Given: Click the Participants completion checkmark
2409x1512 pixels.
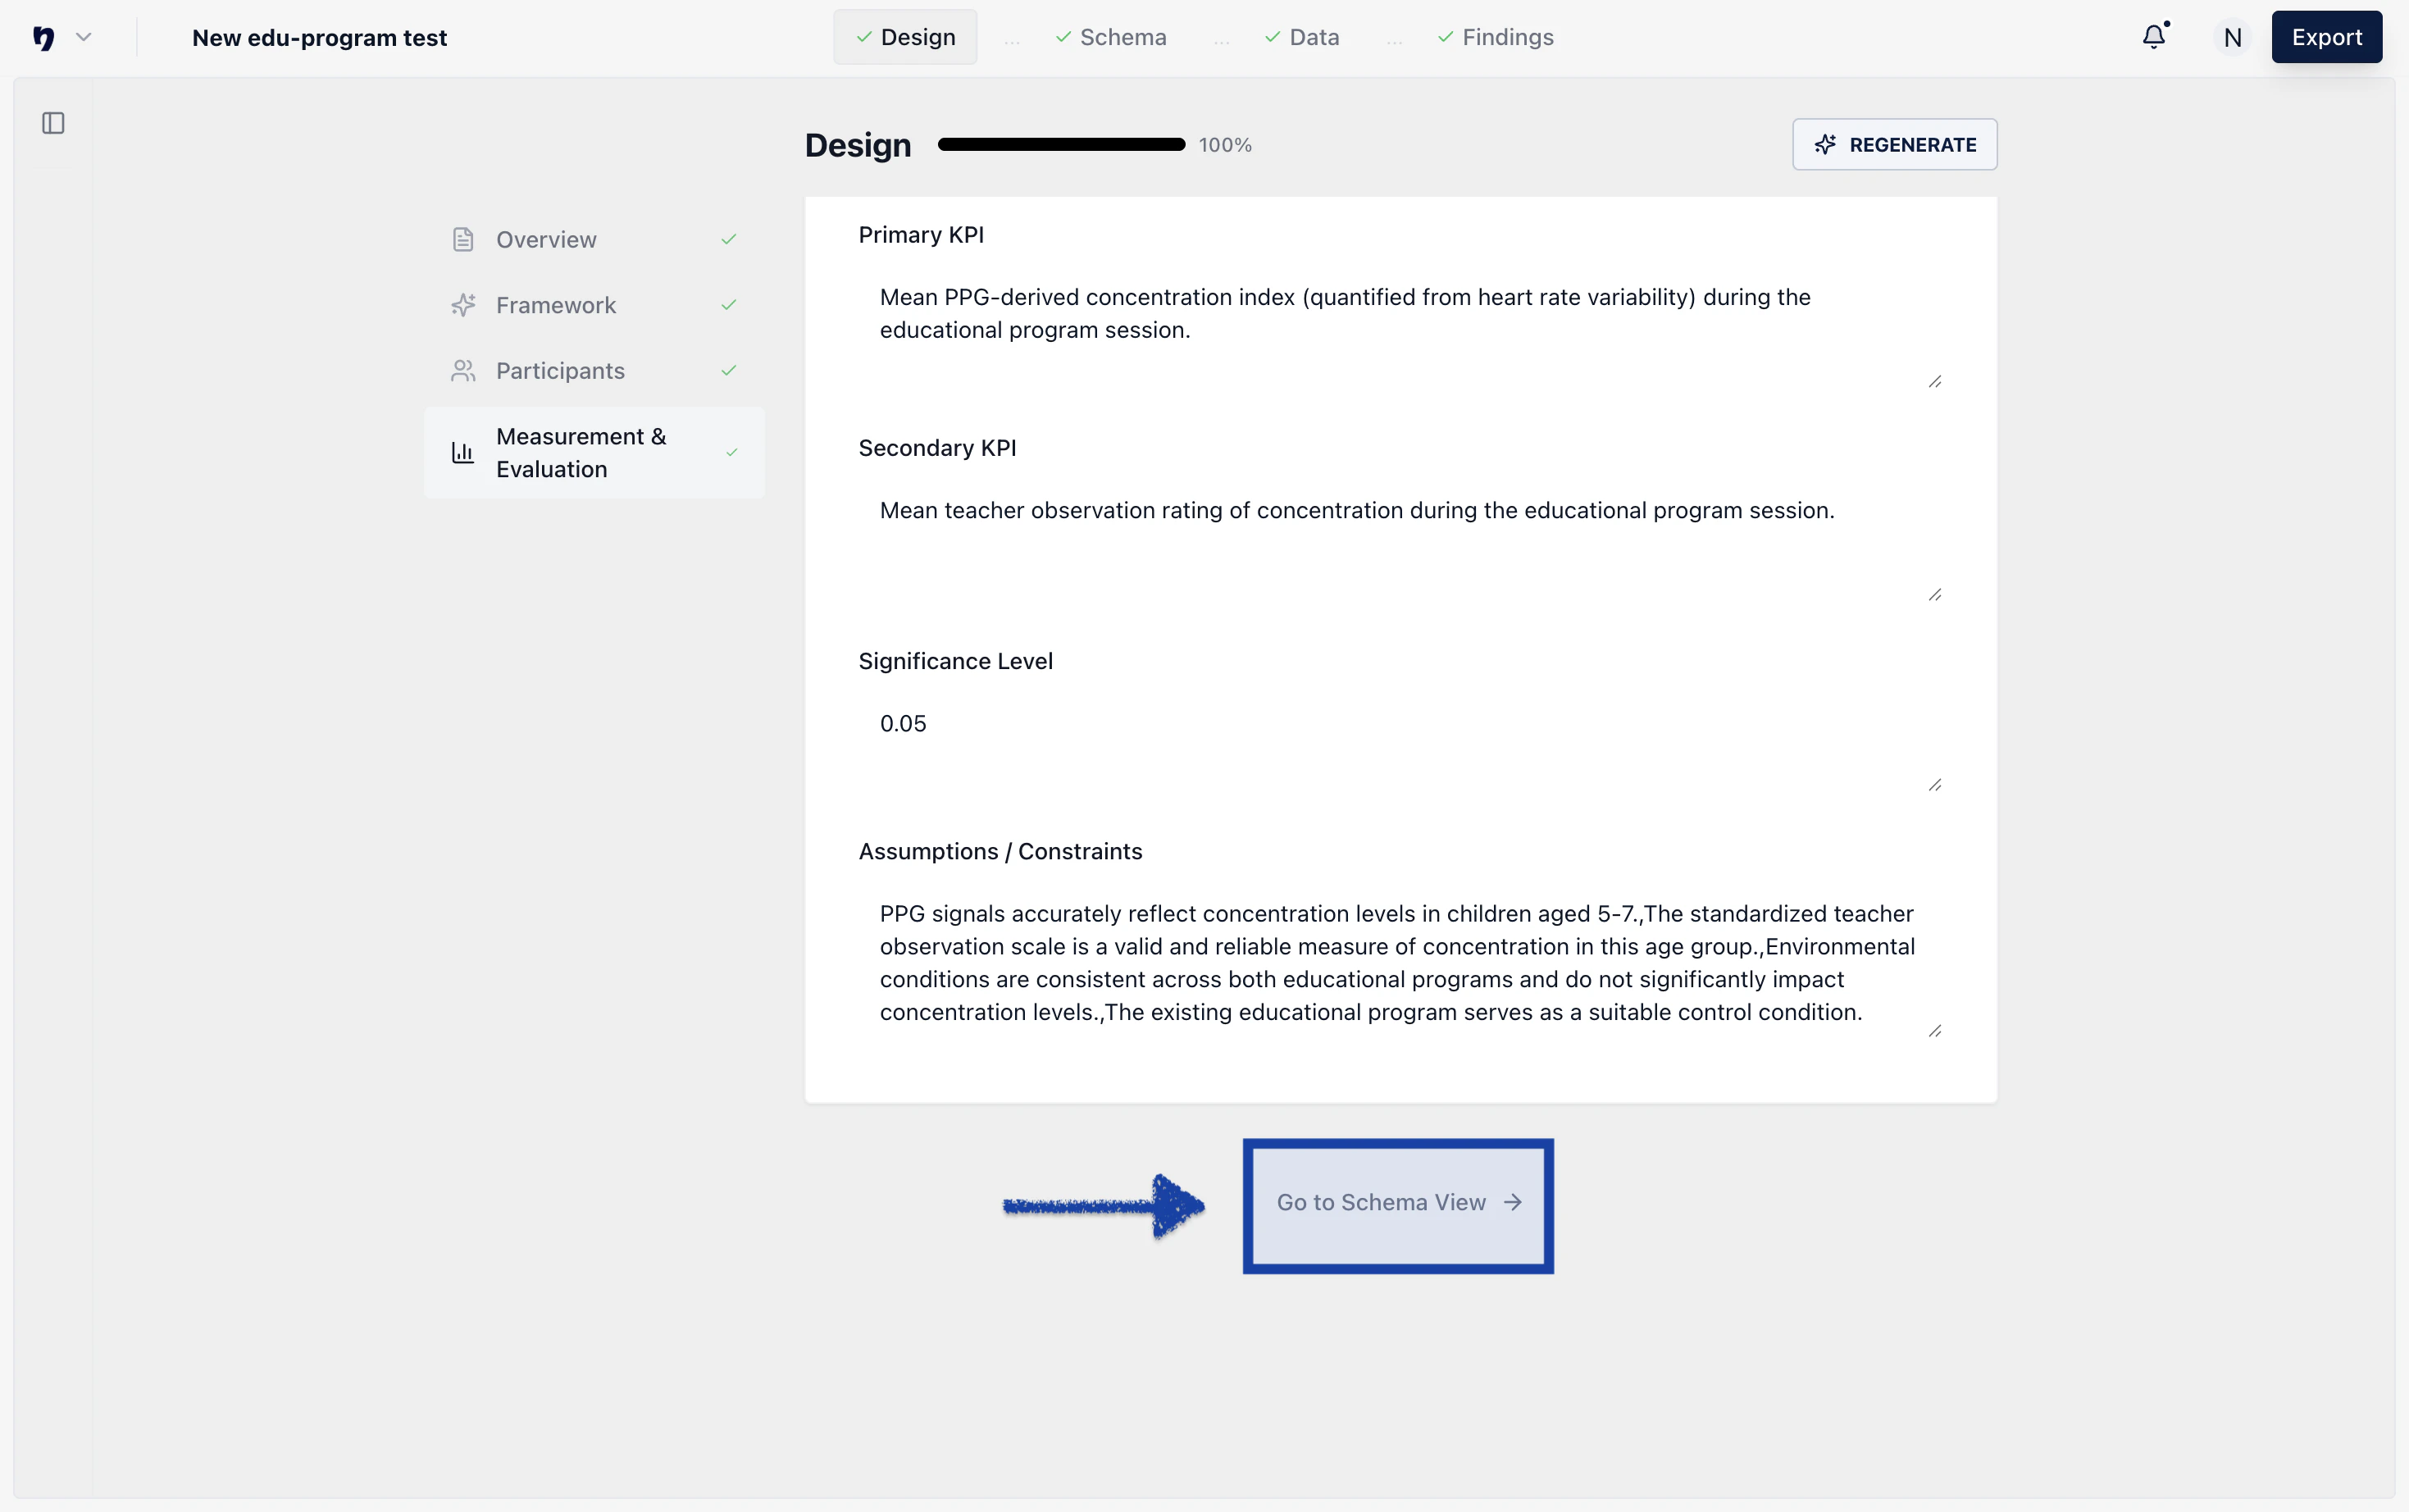Looking at the screenshot, I should pyautogui.click(x=729, y=371).
